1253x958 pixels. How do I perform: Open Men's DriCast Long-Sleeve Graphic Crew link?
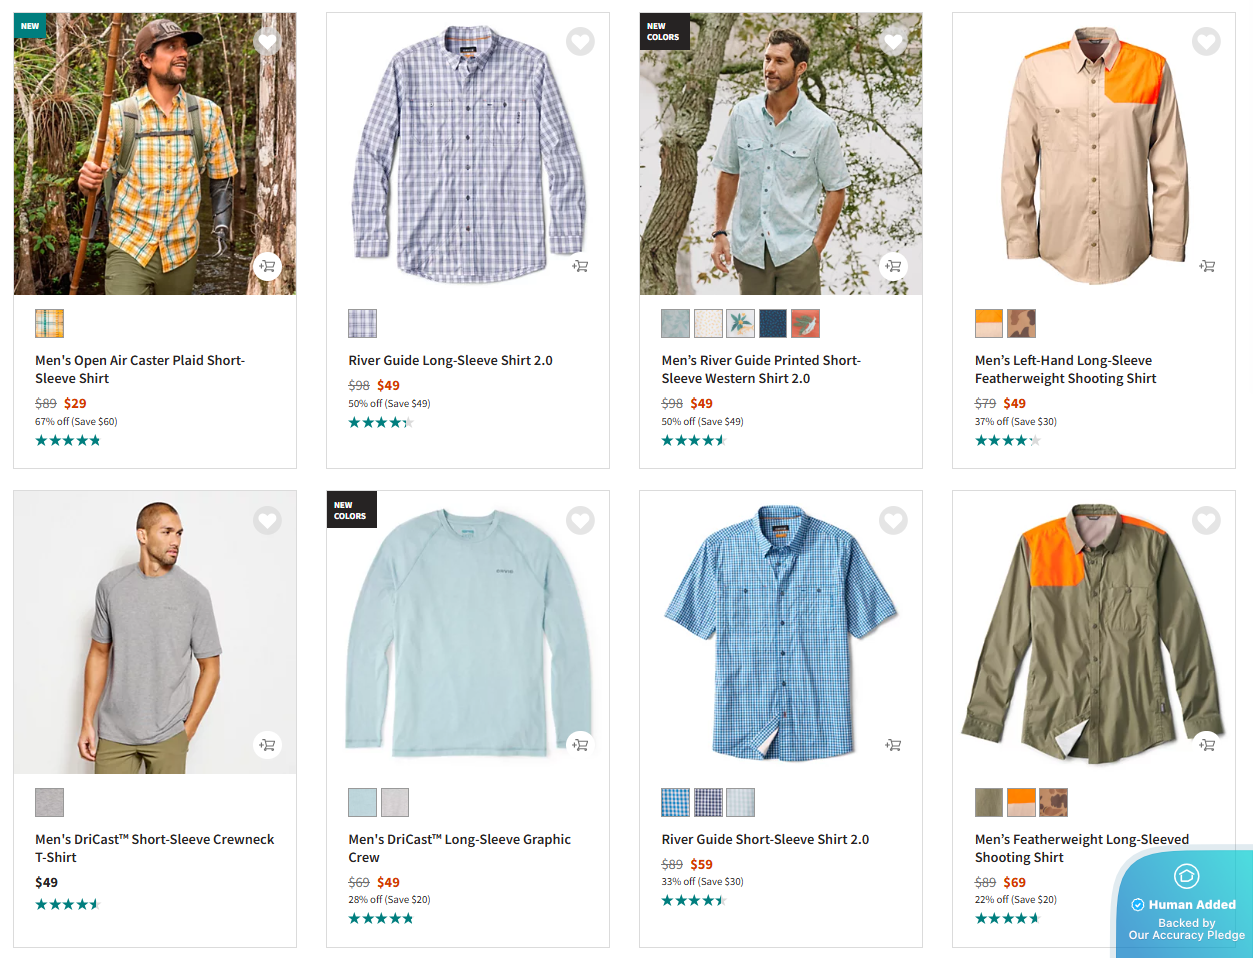[x=459, y=848]
